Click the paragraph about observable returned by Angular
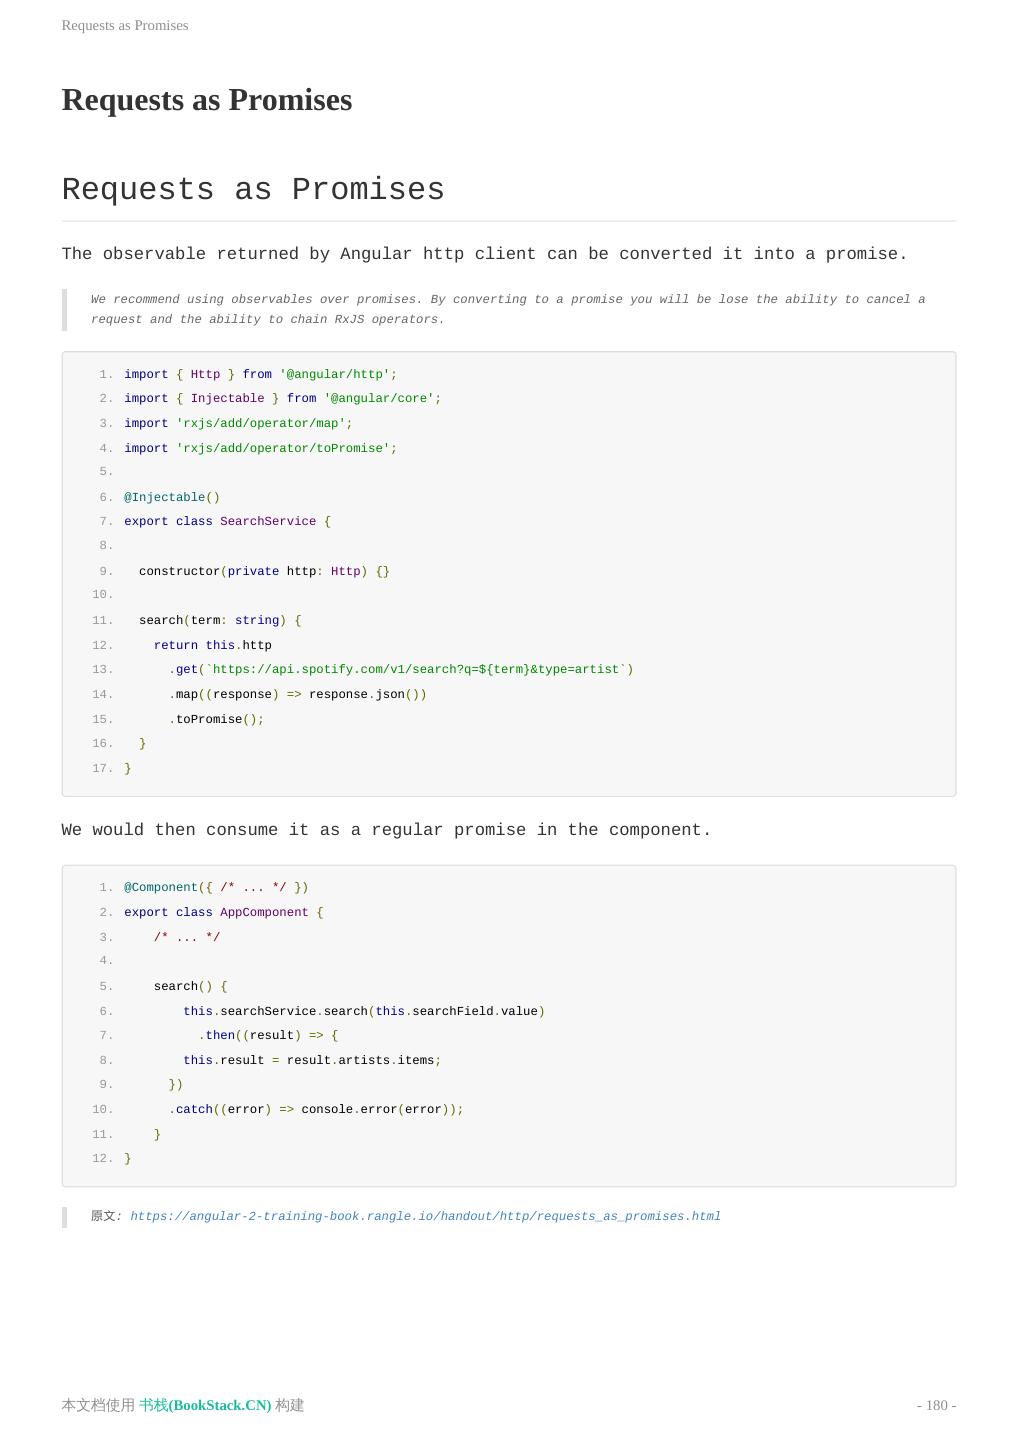 click(x=484, y=254)
